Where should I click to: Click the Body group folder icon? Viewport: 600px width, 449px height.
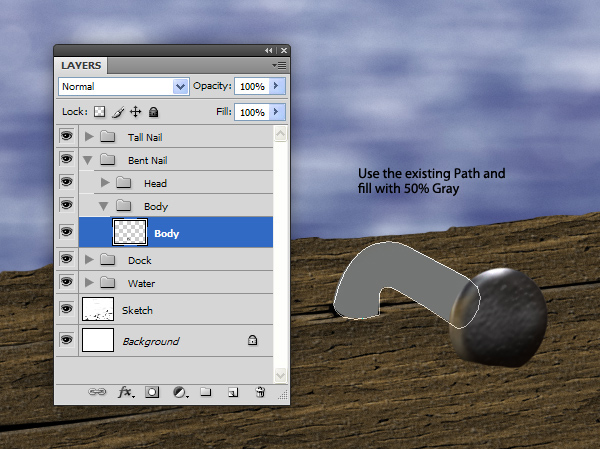[124, 206]
